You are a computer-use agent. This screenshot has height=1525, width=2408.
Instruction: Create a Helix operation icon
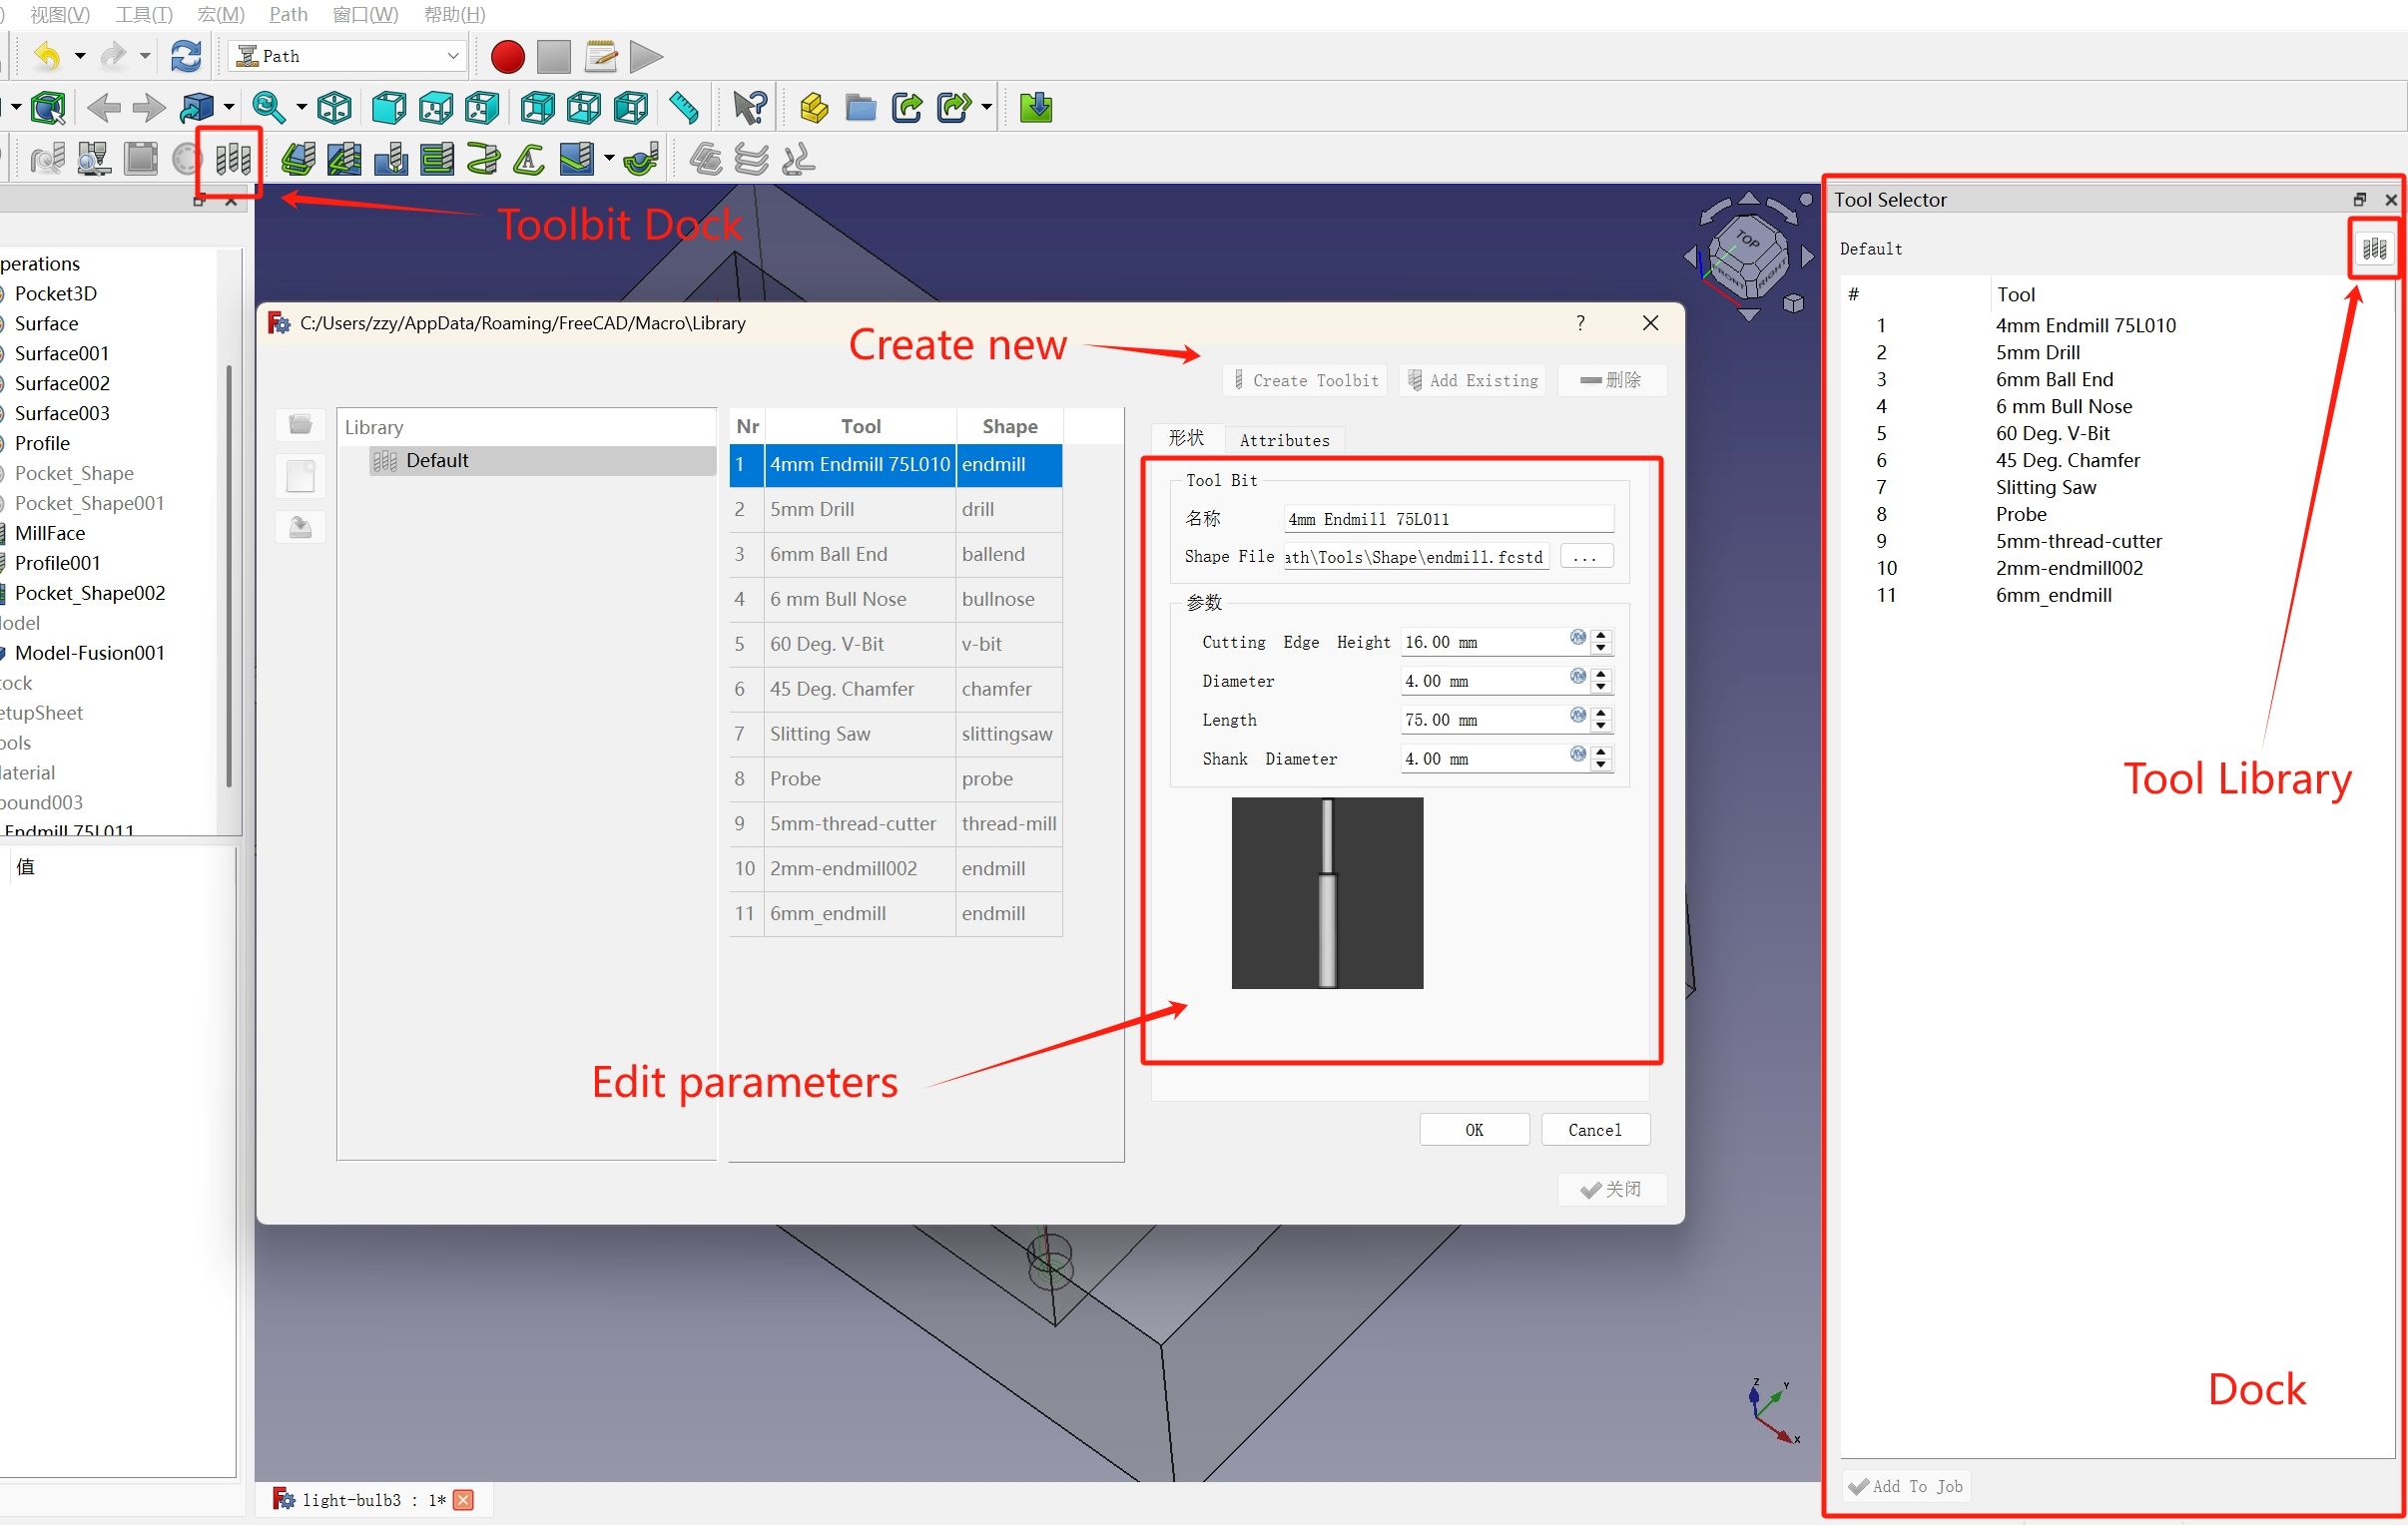click(483, 159)
